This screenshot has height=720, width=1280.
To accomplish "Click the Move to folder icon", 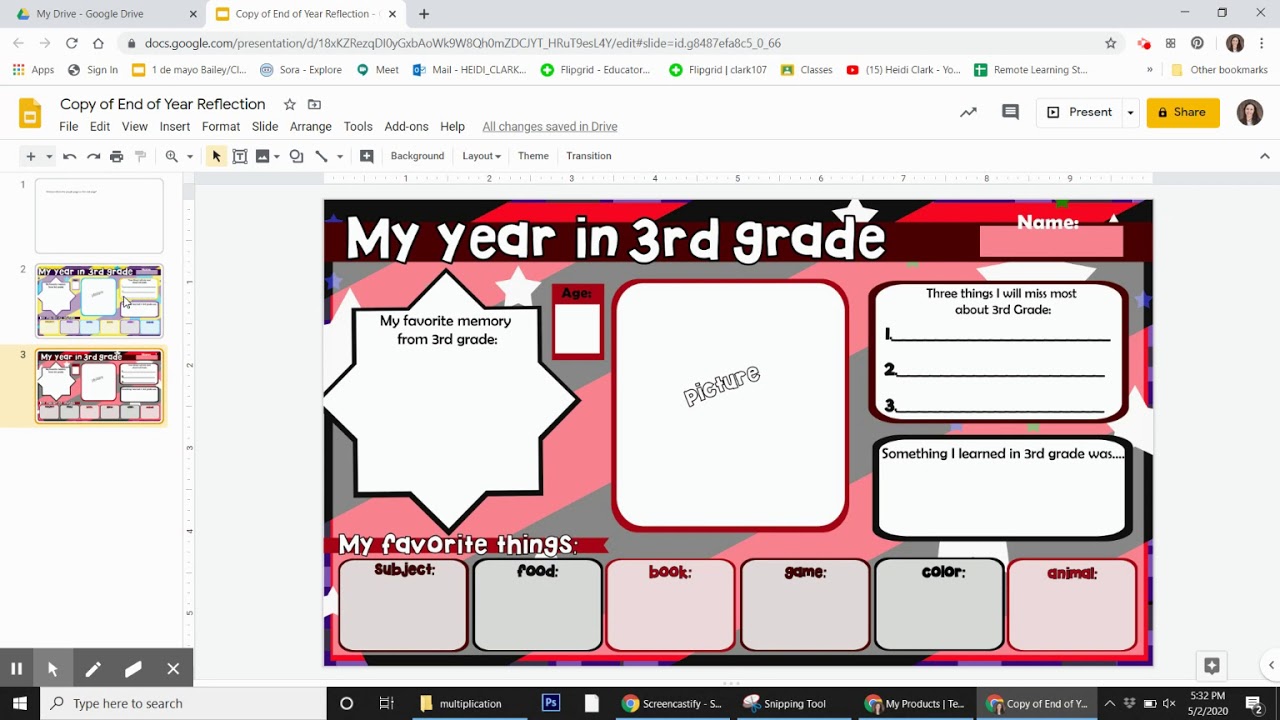I will pos(314,104).
